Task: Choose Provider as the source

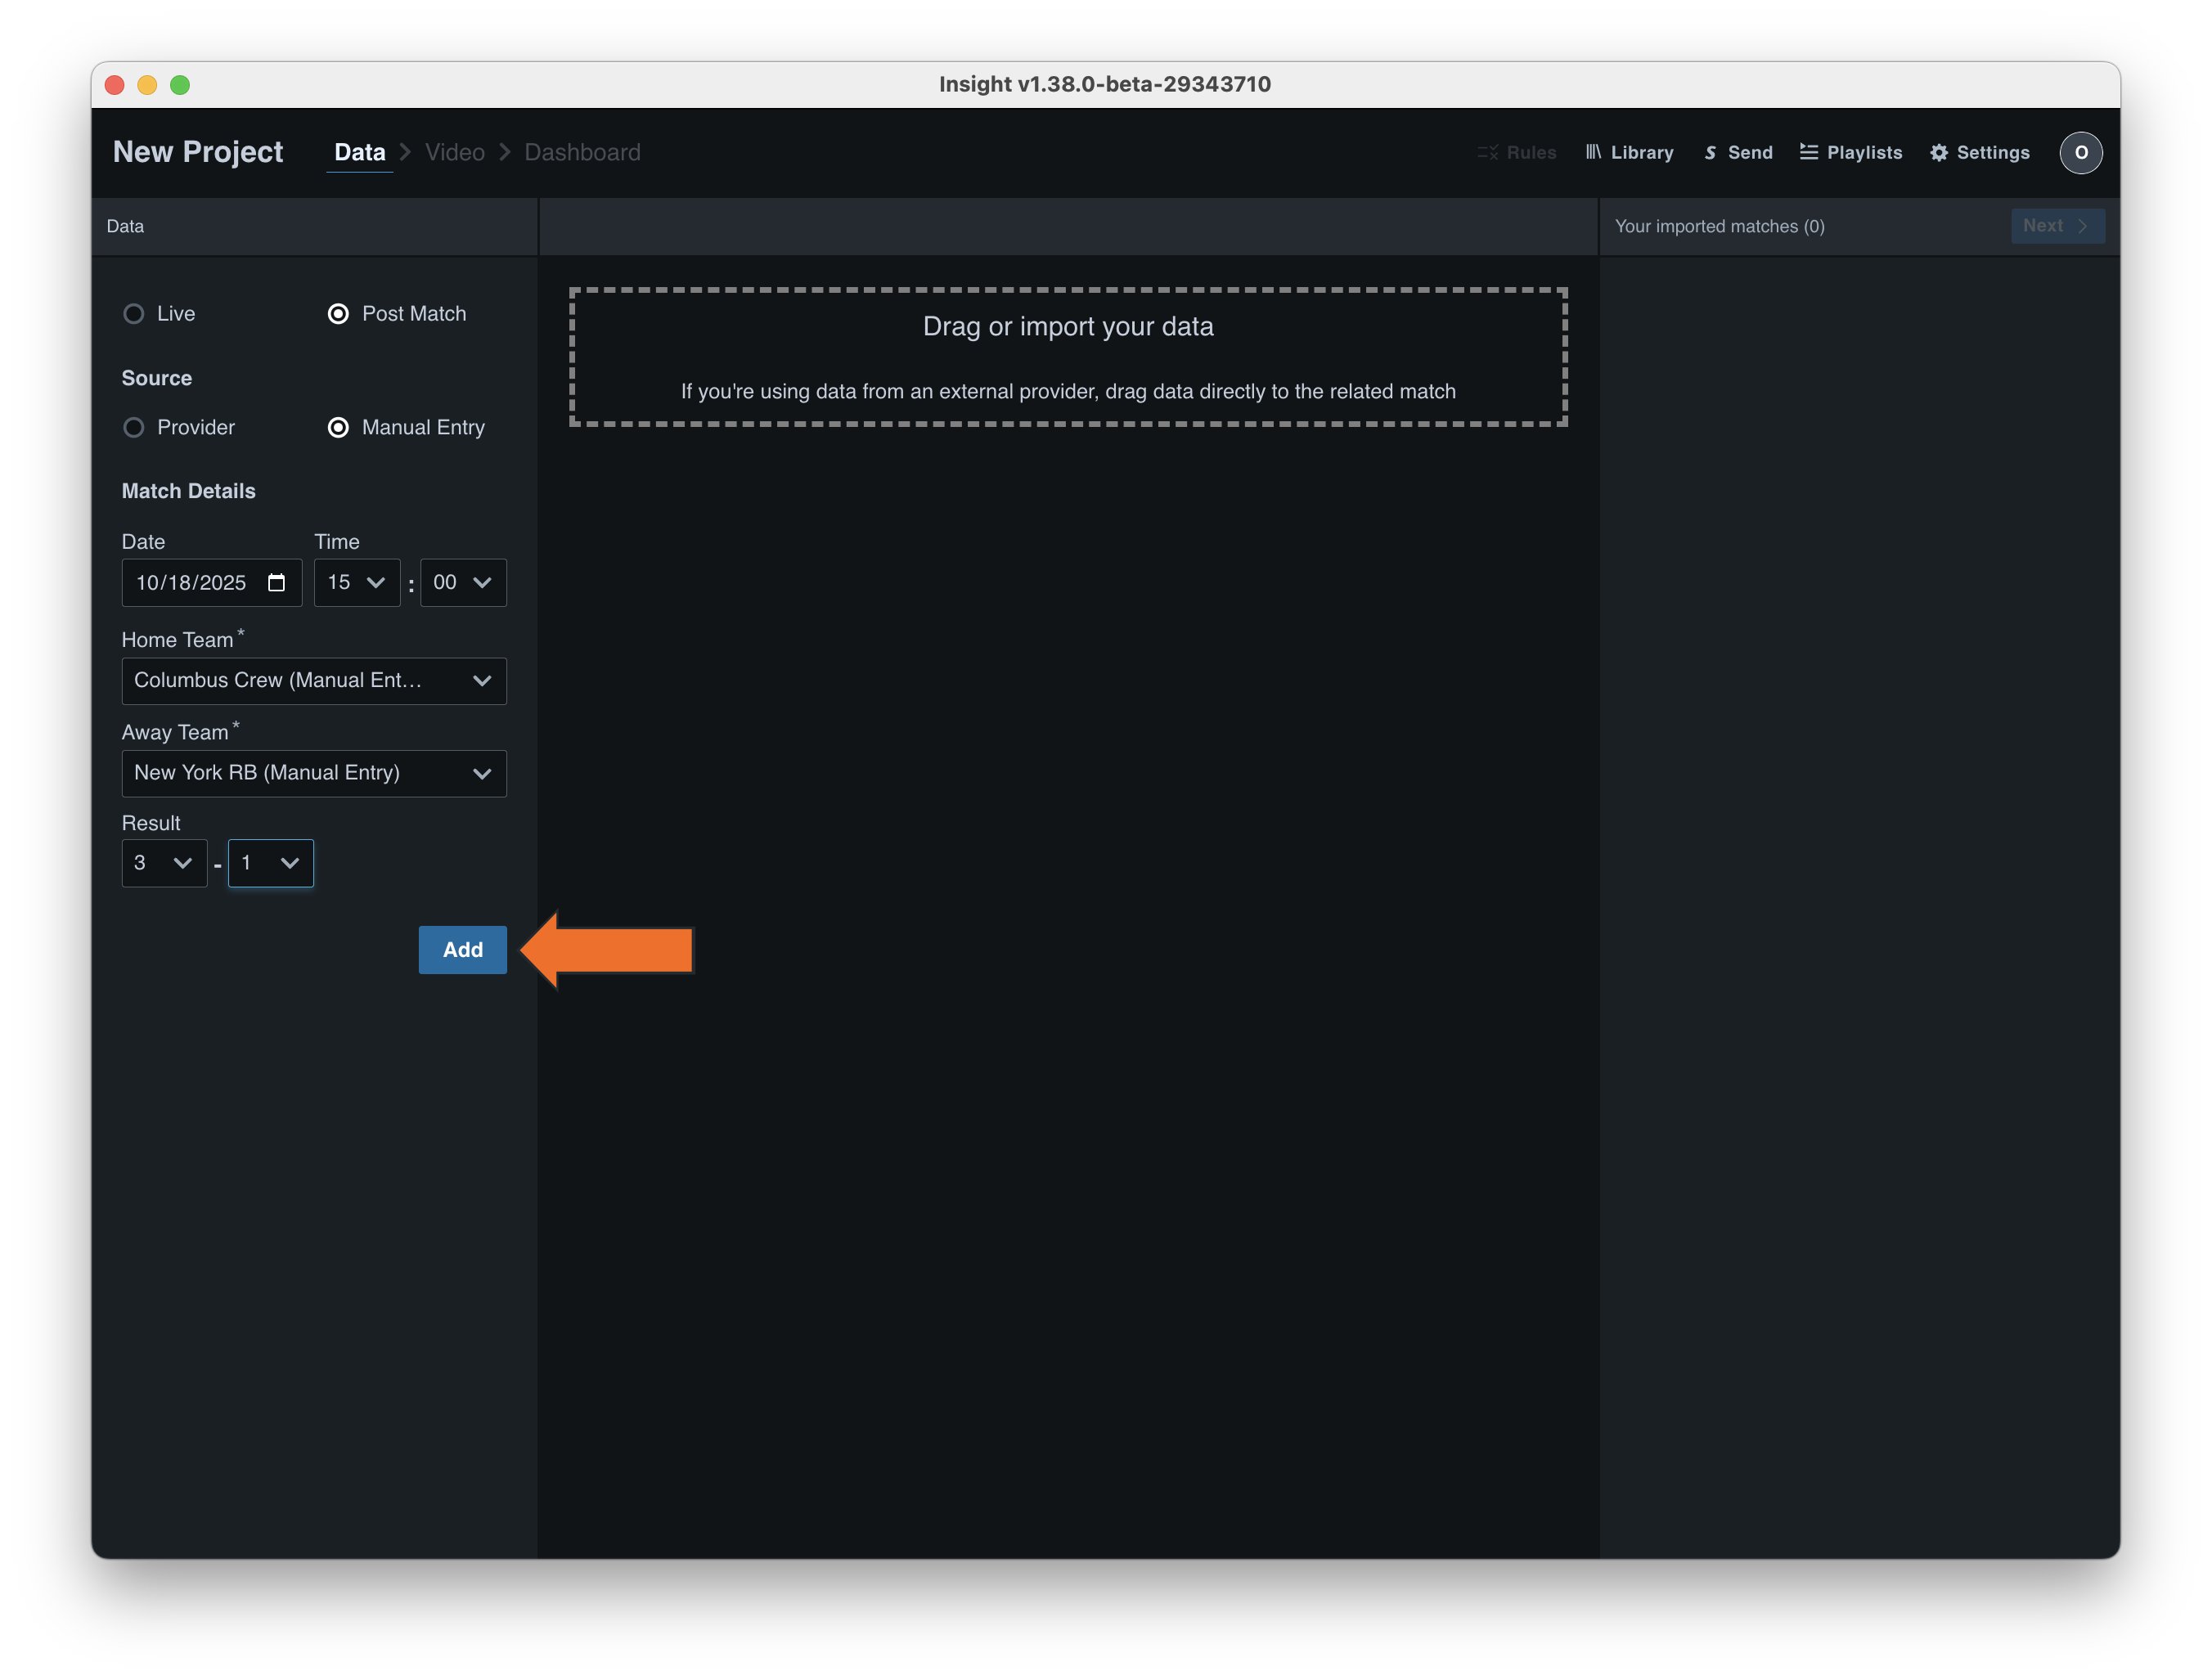Action: 133,428
